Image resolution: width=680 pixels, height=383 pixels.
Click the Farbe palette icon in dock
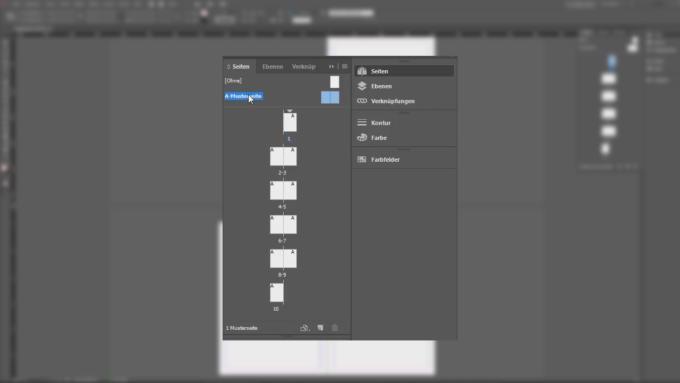coord(362,137)
